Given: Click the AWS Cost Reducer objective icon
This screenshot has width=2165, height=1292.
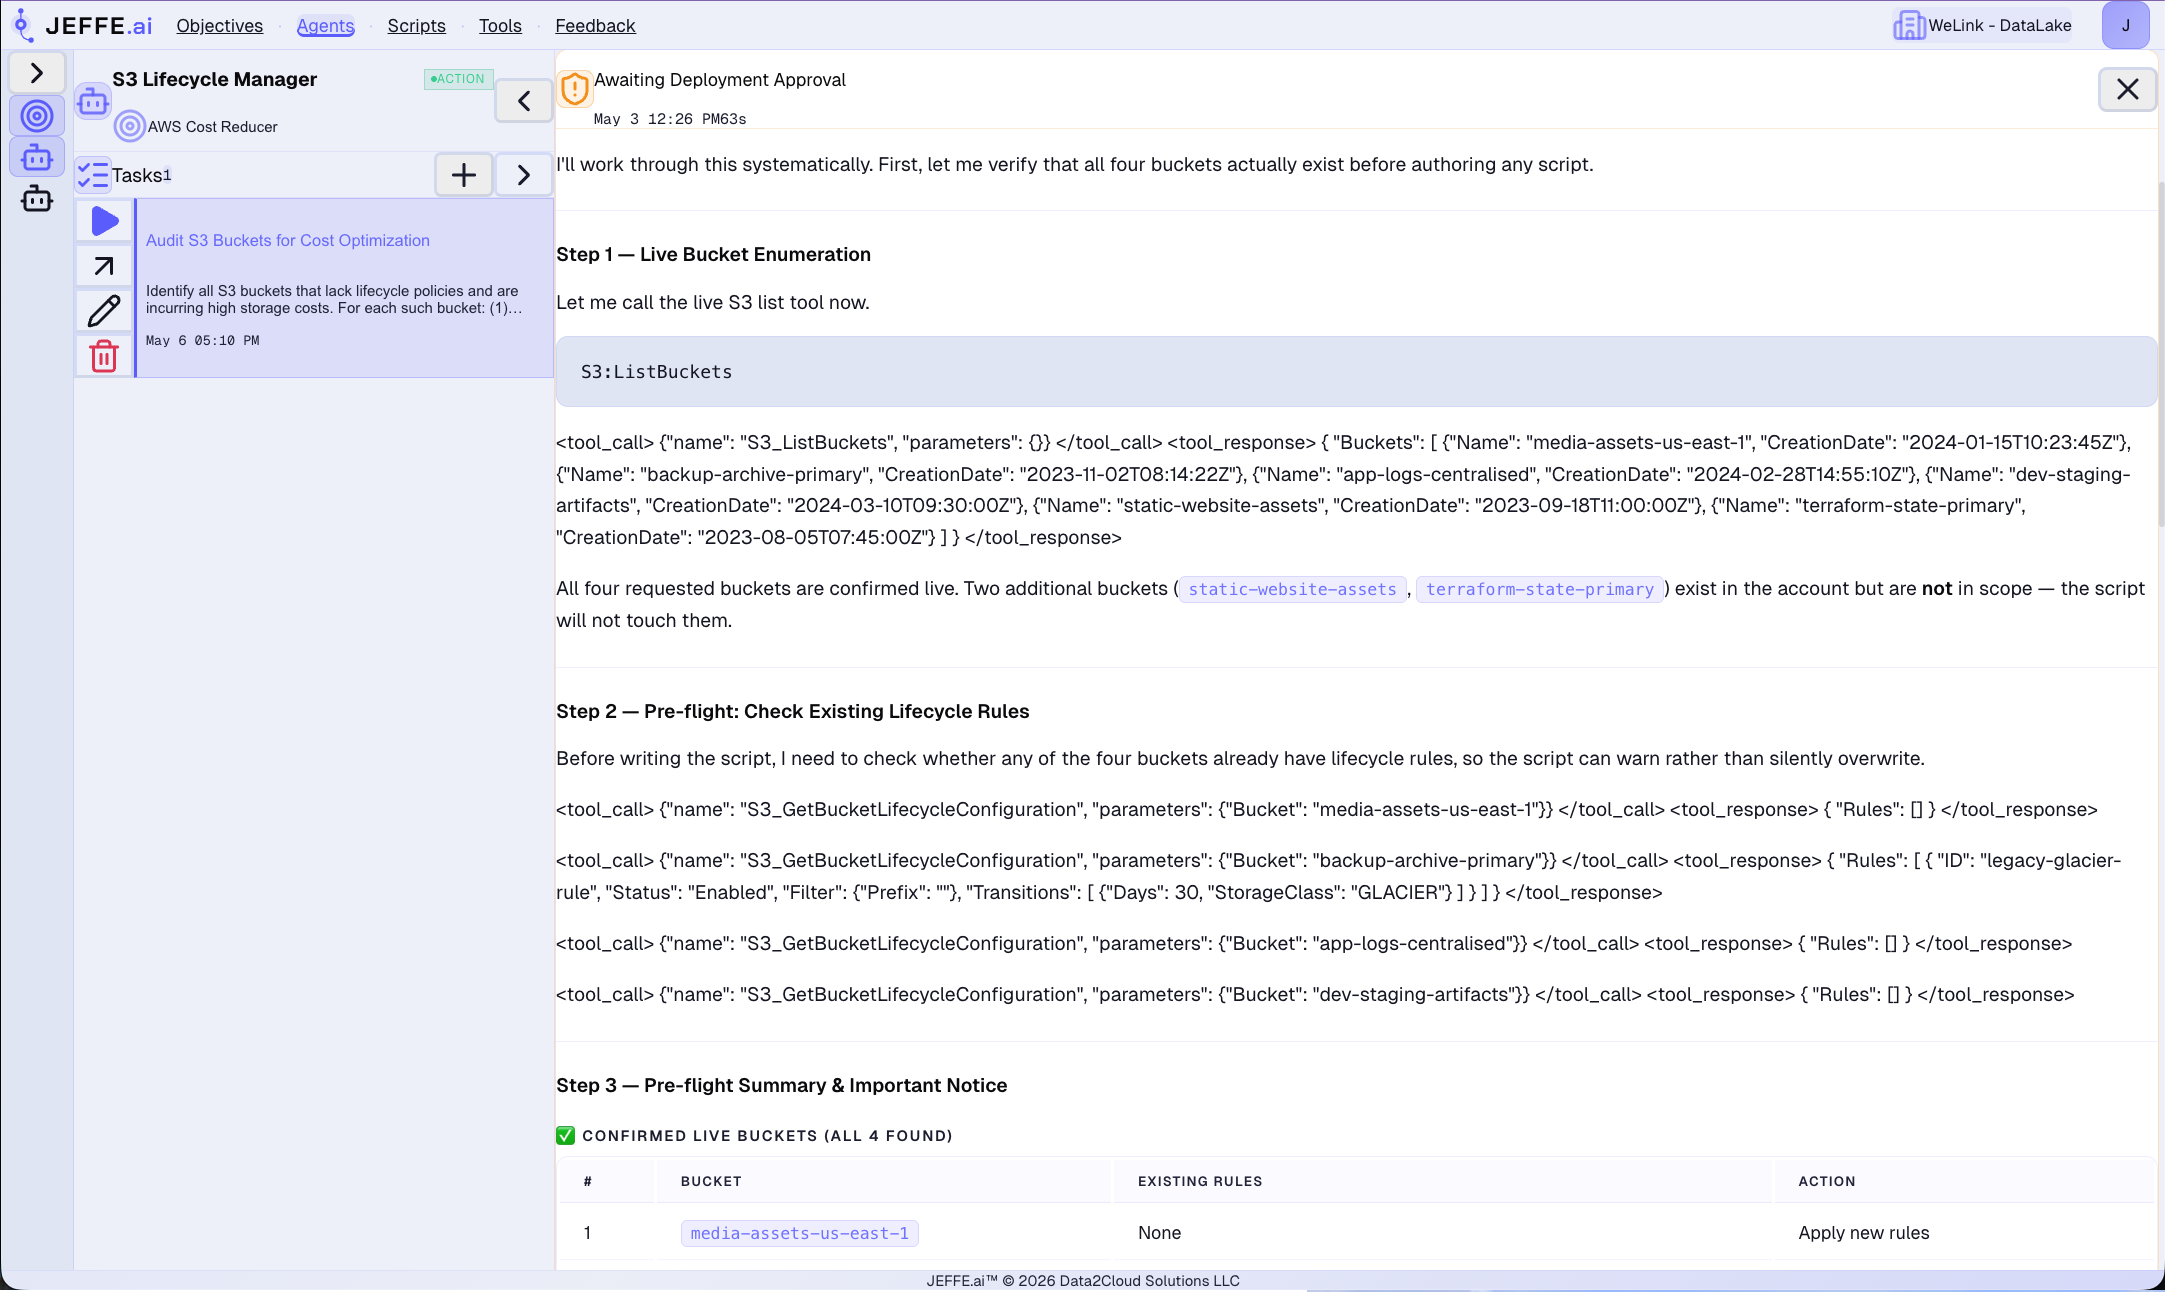Looking at the screenshot, I should 129,126.
